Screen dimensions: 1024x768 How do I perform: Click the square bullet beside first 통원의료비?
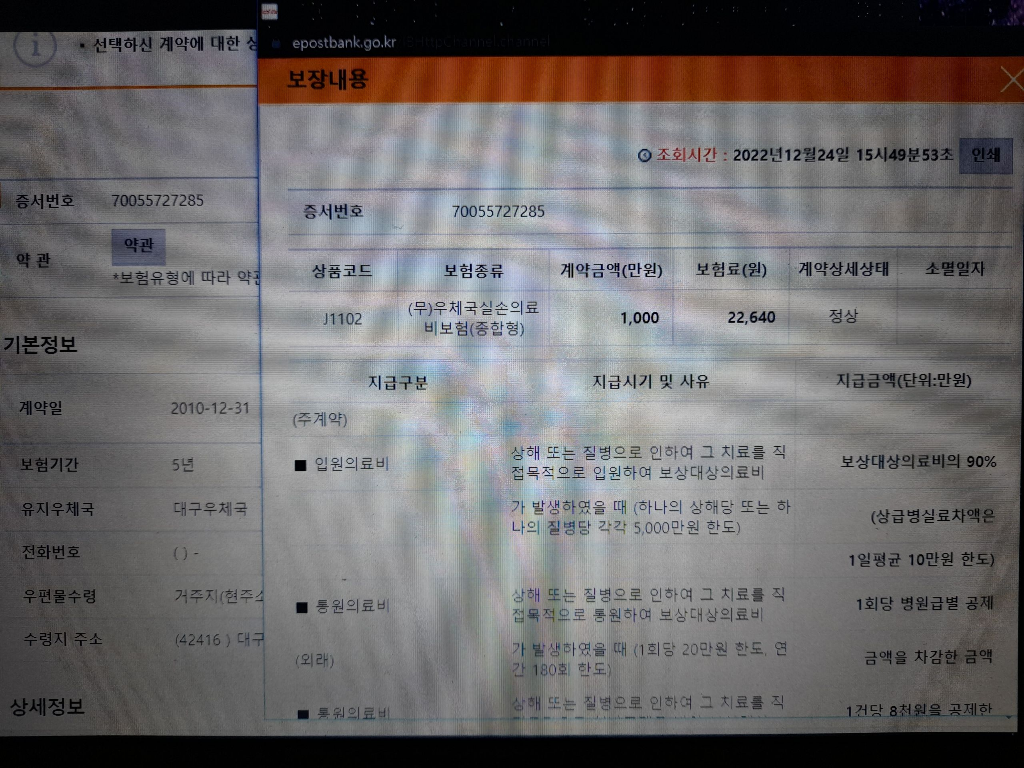click(301, 607)
